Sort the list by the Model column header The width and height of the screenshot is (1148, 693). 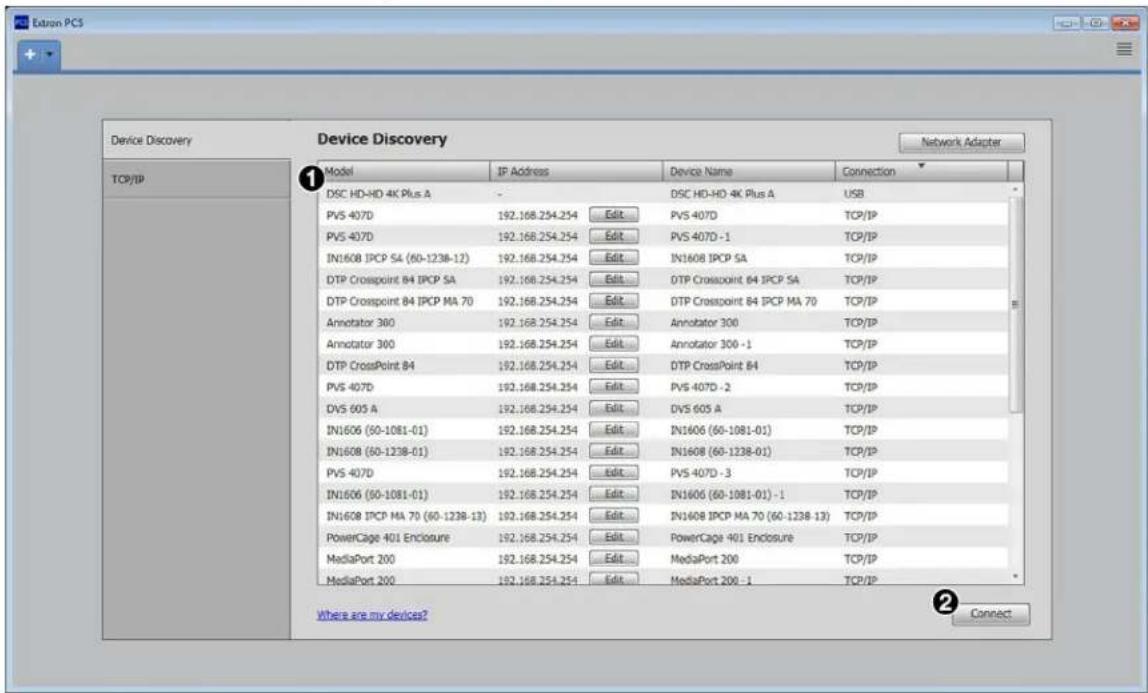(x=403, y=171)
